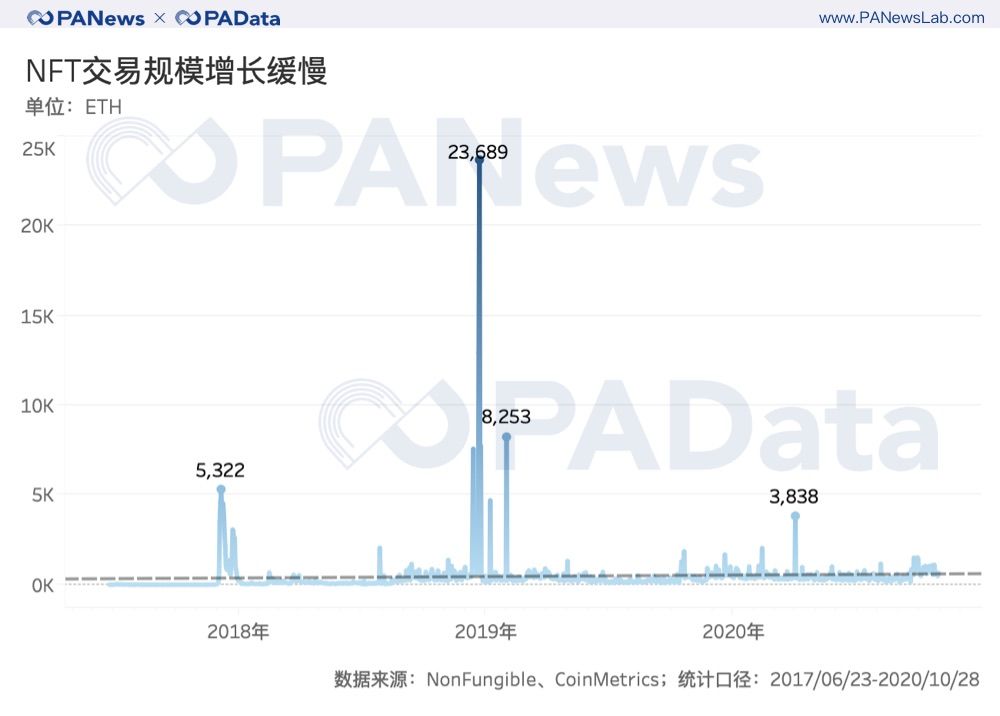Click the 15K y-axis tick label
Screen dimensions: 1000x716
point(38,316)
